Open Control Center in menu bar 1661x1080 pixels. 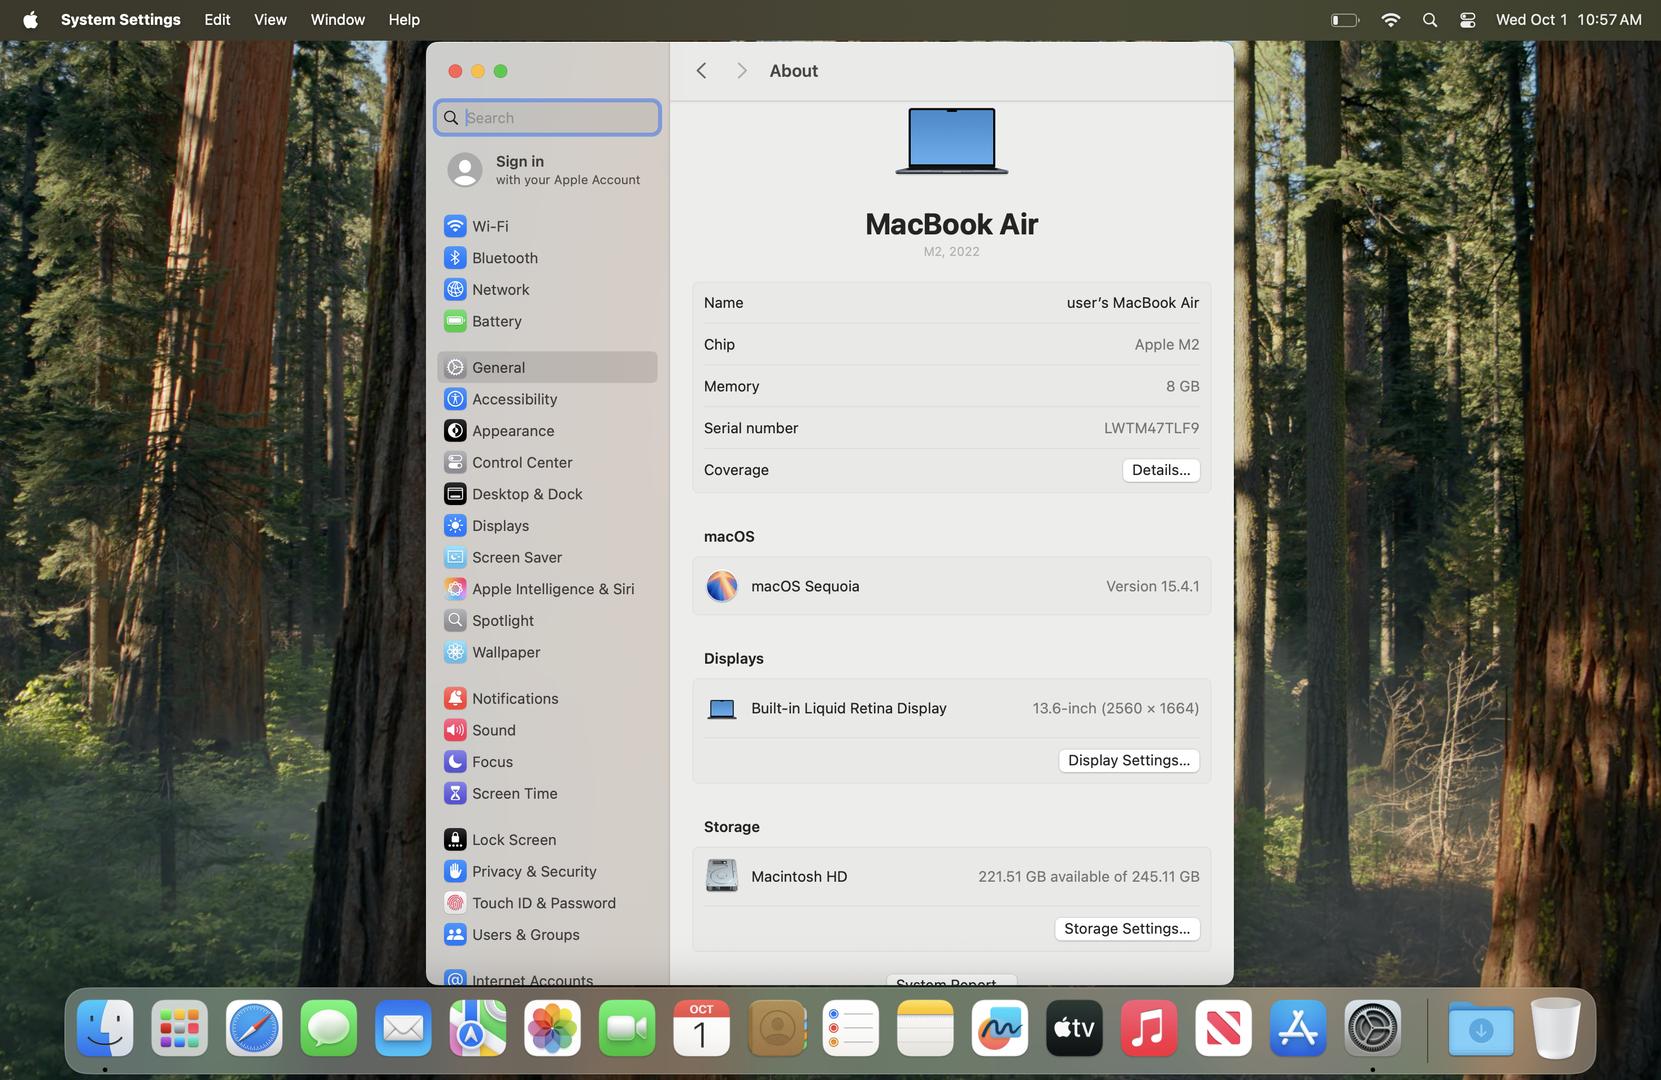1467,20
